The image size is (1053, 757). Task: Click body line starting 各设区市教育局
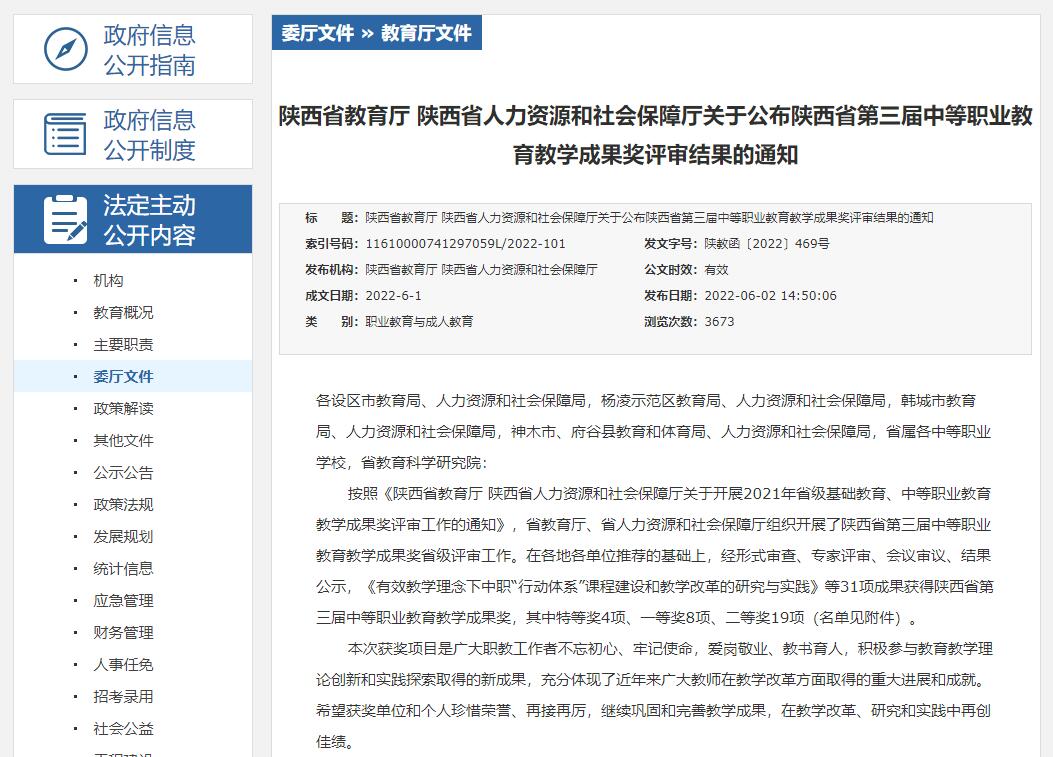click(646, 401)
